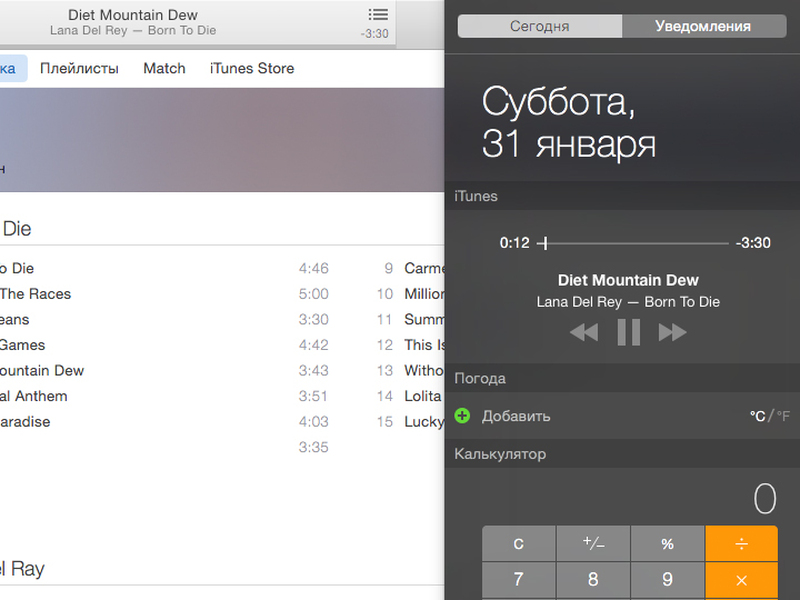This screenshot has width=800, height=600.
Task: Click the Добавить weather location button
Action: 516,416
